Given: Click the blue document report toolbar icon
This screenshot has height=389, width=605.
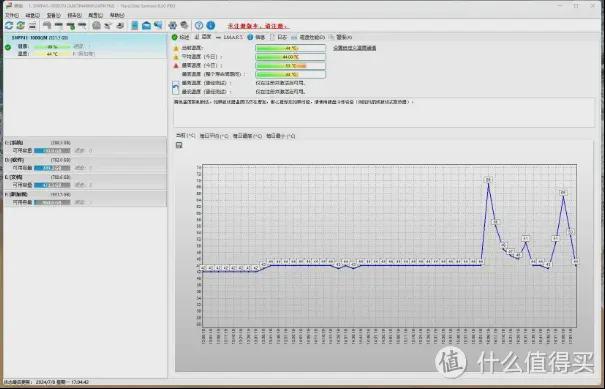Looking at the screenshot, I should pos(135,25).
